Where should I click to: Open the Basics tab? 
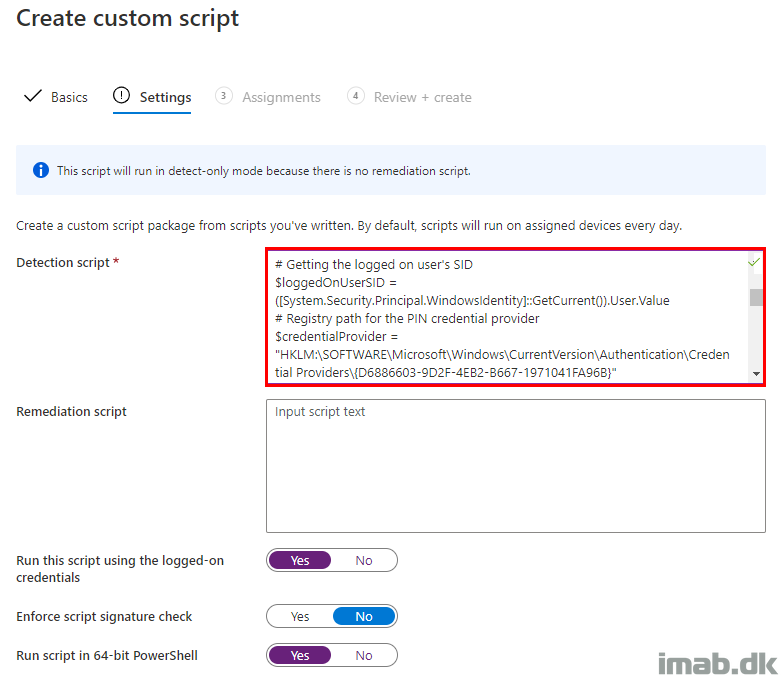[69, 97]
